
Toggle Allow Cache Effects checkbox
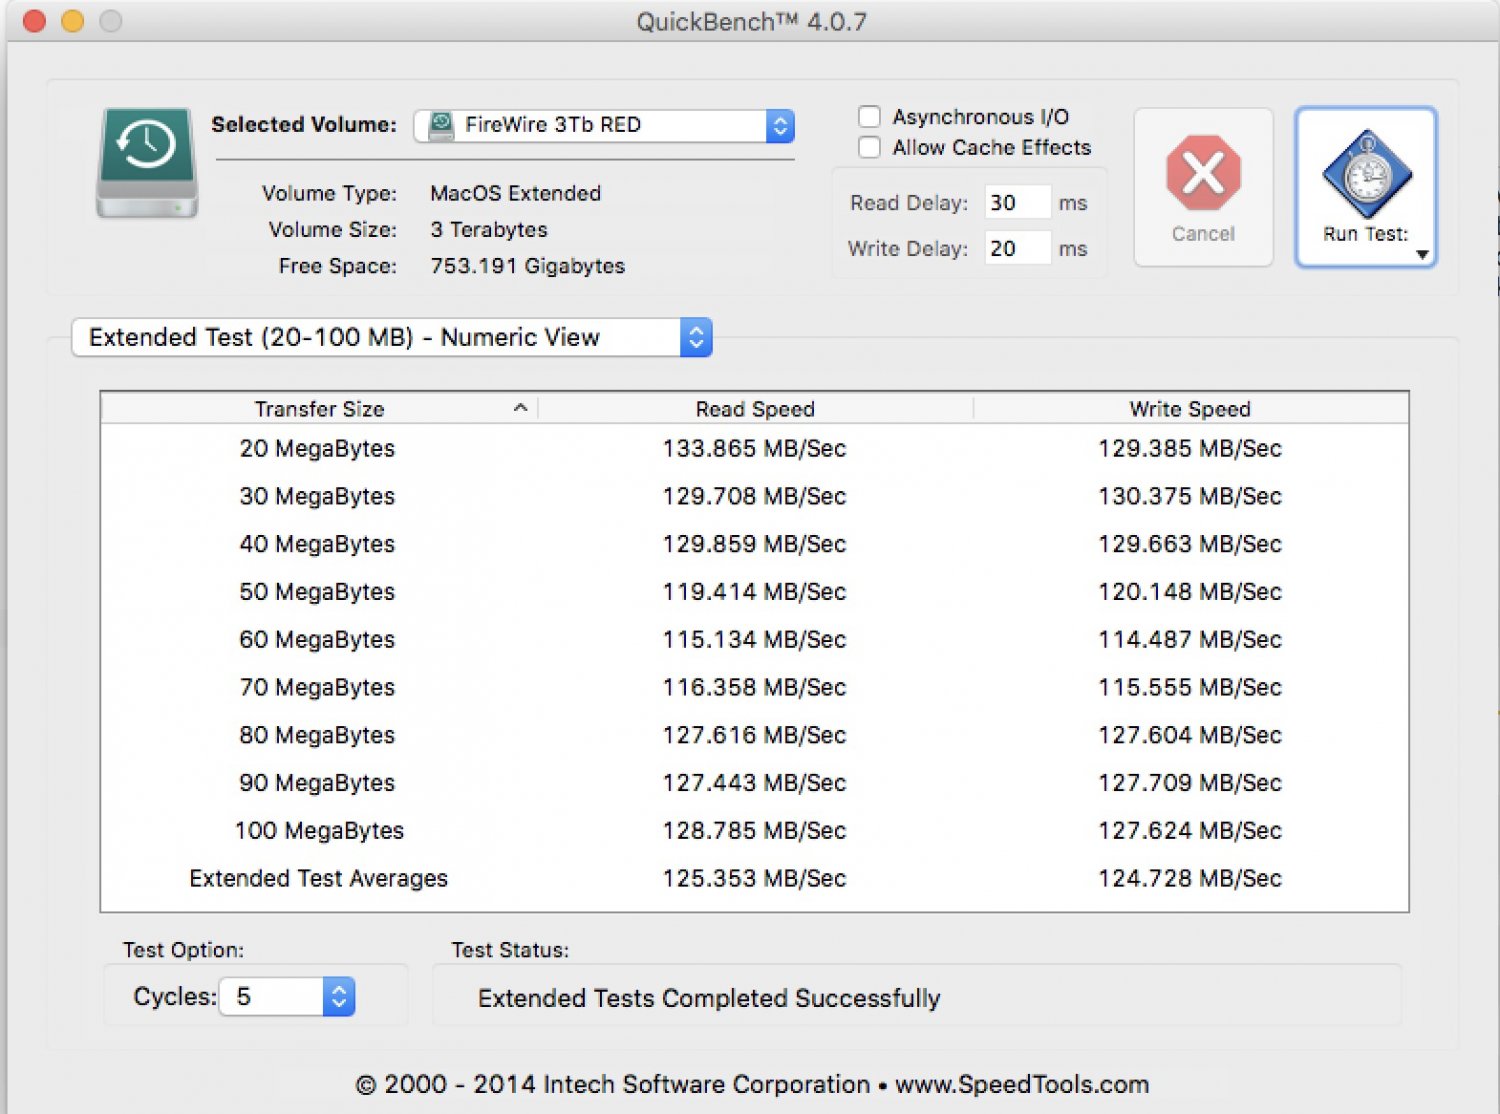(870, 148)
